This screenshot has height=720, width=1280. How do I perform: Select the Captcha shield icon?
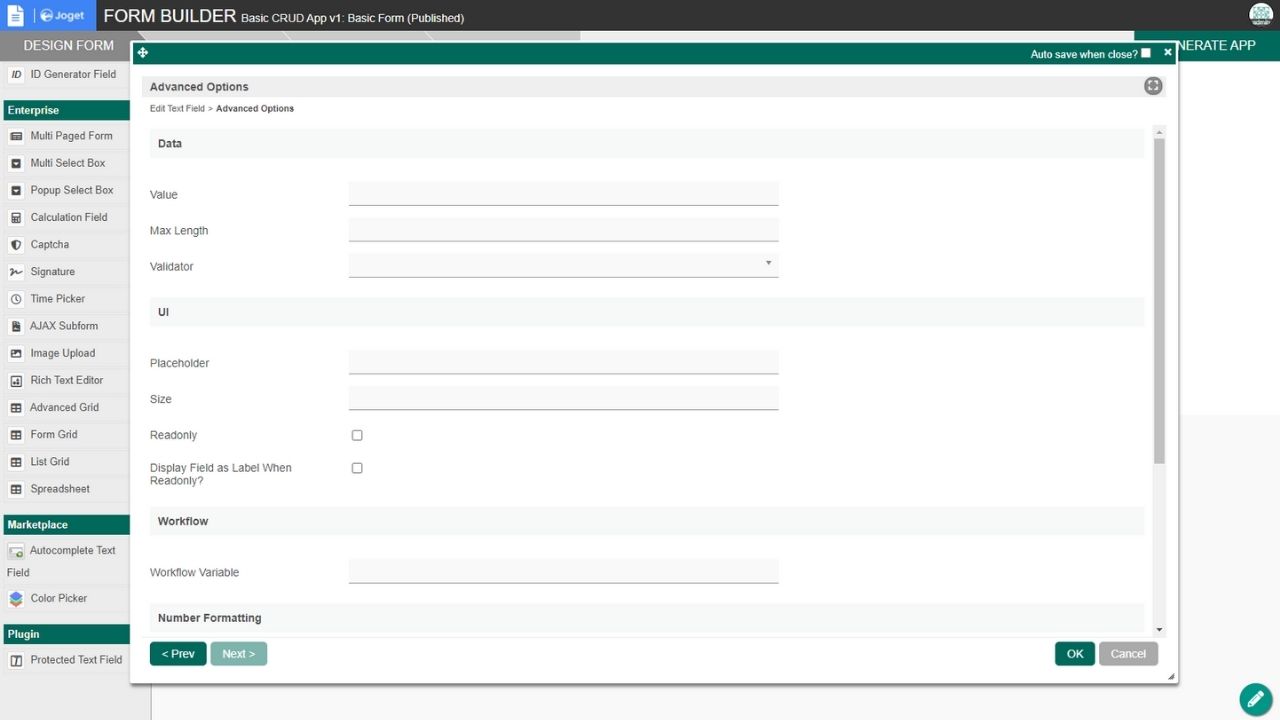[16, 245]
